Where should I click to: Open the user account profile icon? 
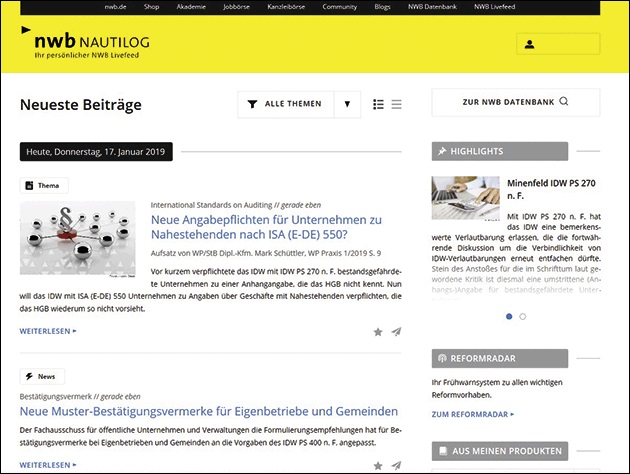(x=529, y=44)
